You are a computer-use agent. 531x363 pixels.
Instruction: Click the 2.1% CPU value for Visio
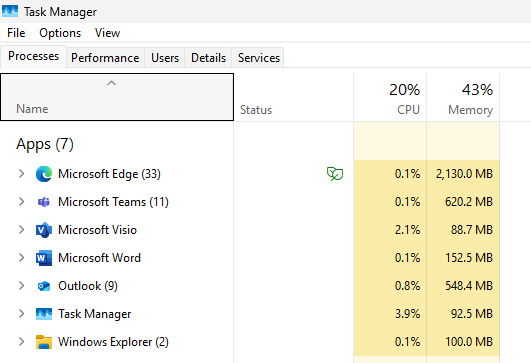pyautogui.click(x=407, y=230)
